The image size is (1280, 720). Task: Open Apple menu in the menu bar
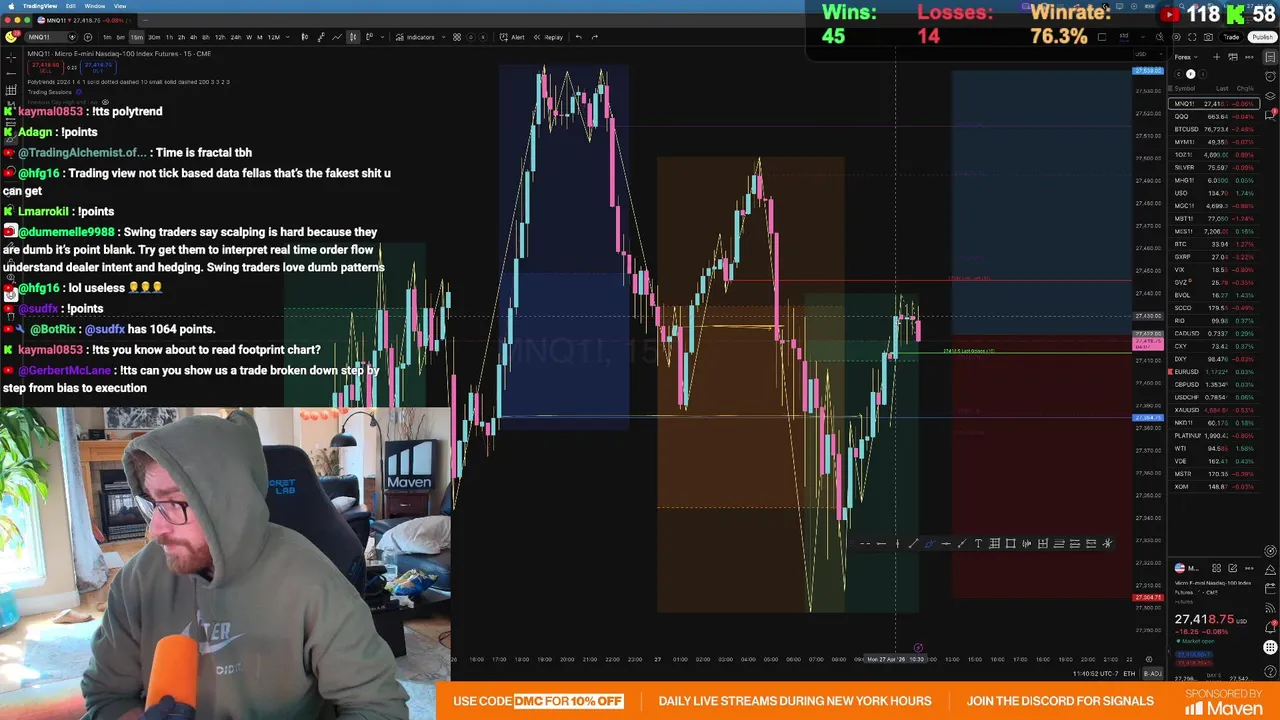11,6
